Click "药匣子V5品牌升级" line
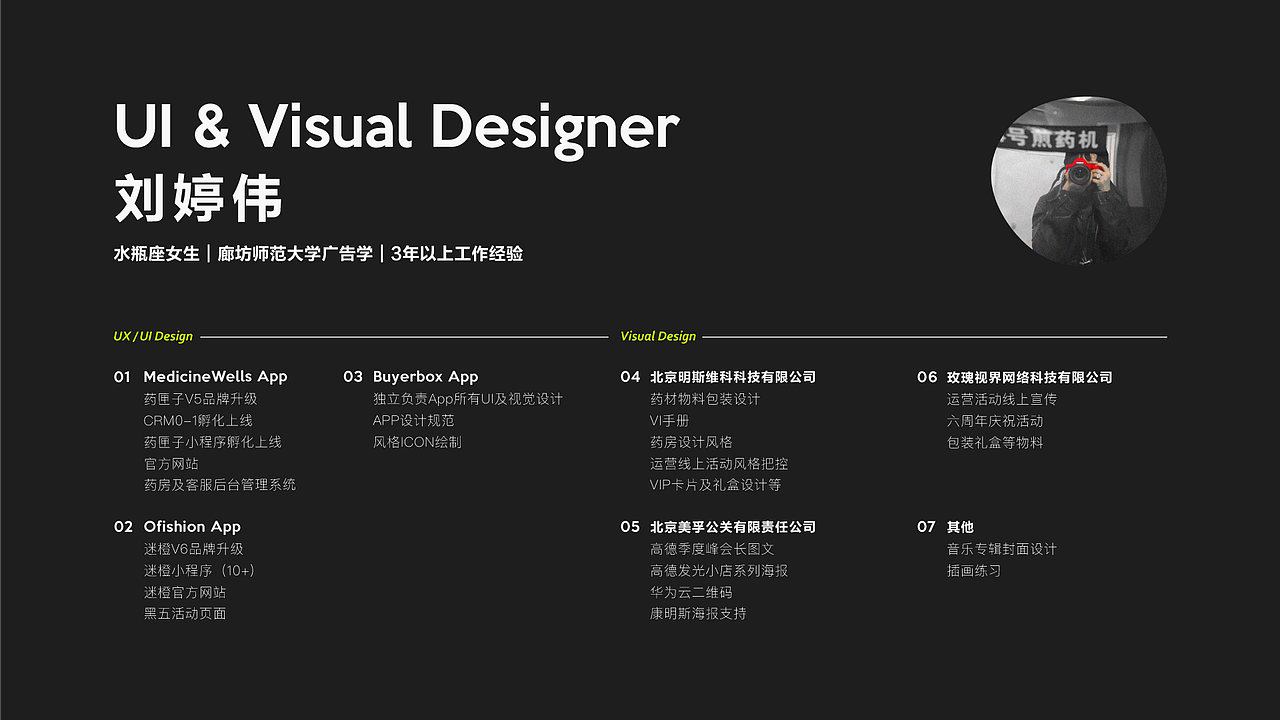 [200, 399]
